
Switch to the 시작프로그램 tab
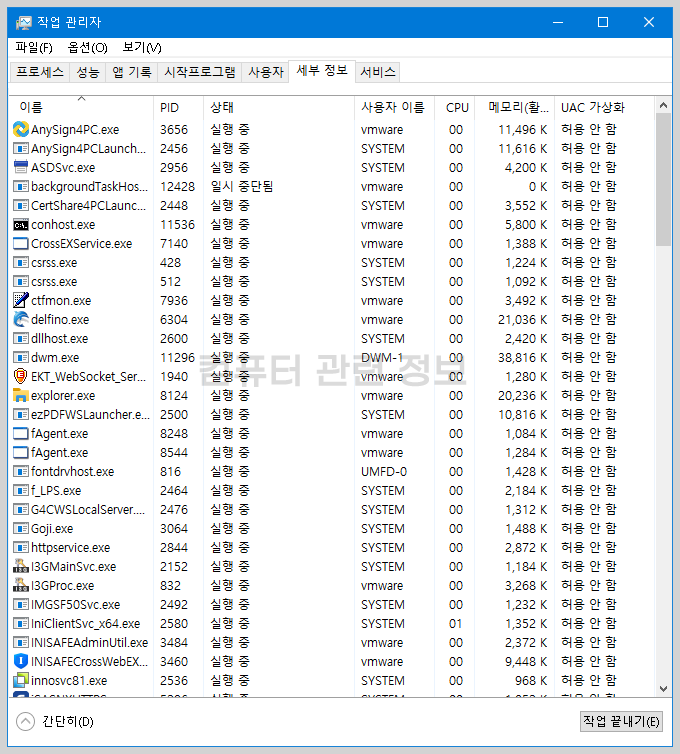click(200, 72)
